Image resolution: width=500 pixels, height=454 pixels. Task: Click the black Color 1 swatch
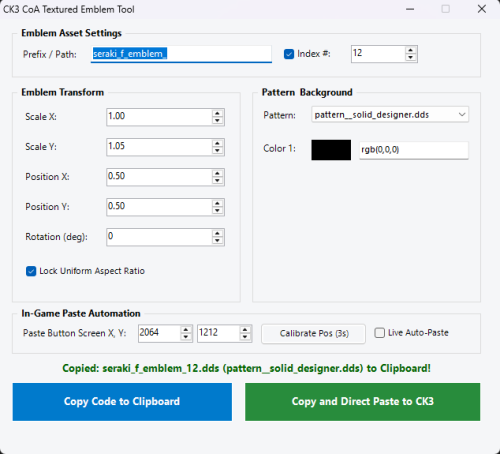point(331,150)
